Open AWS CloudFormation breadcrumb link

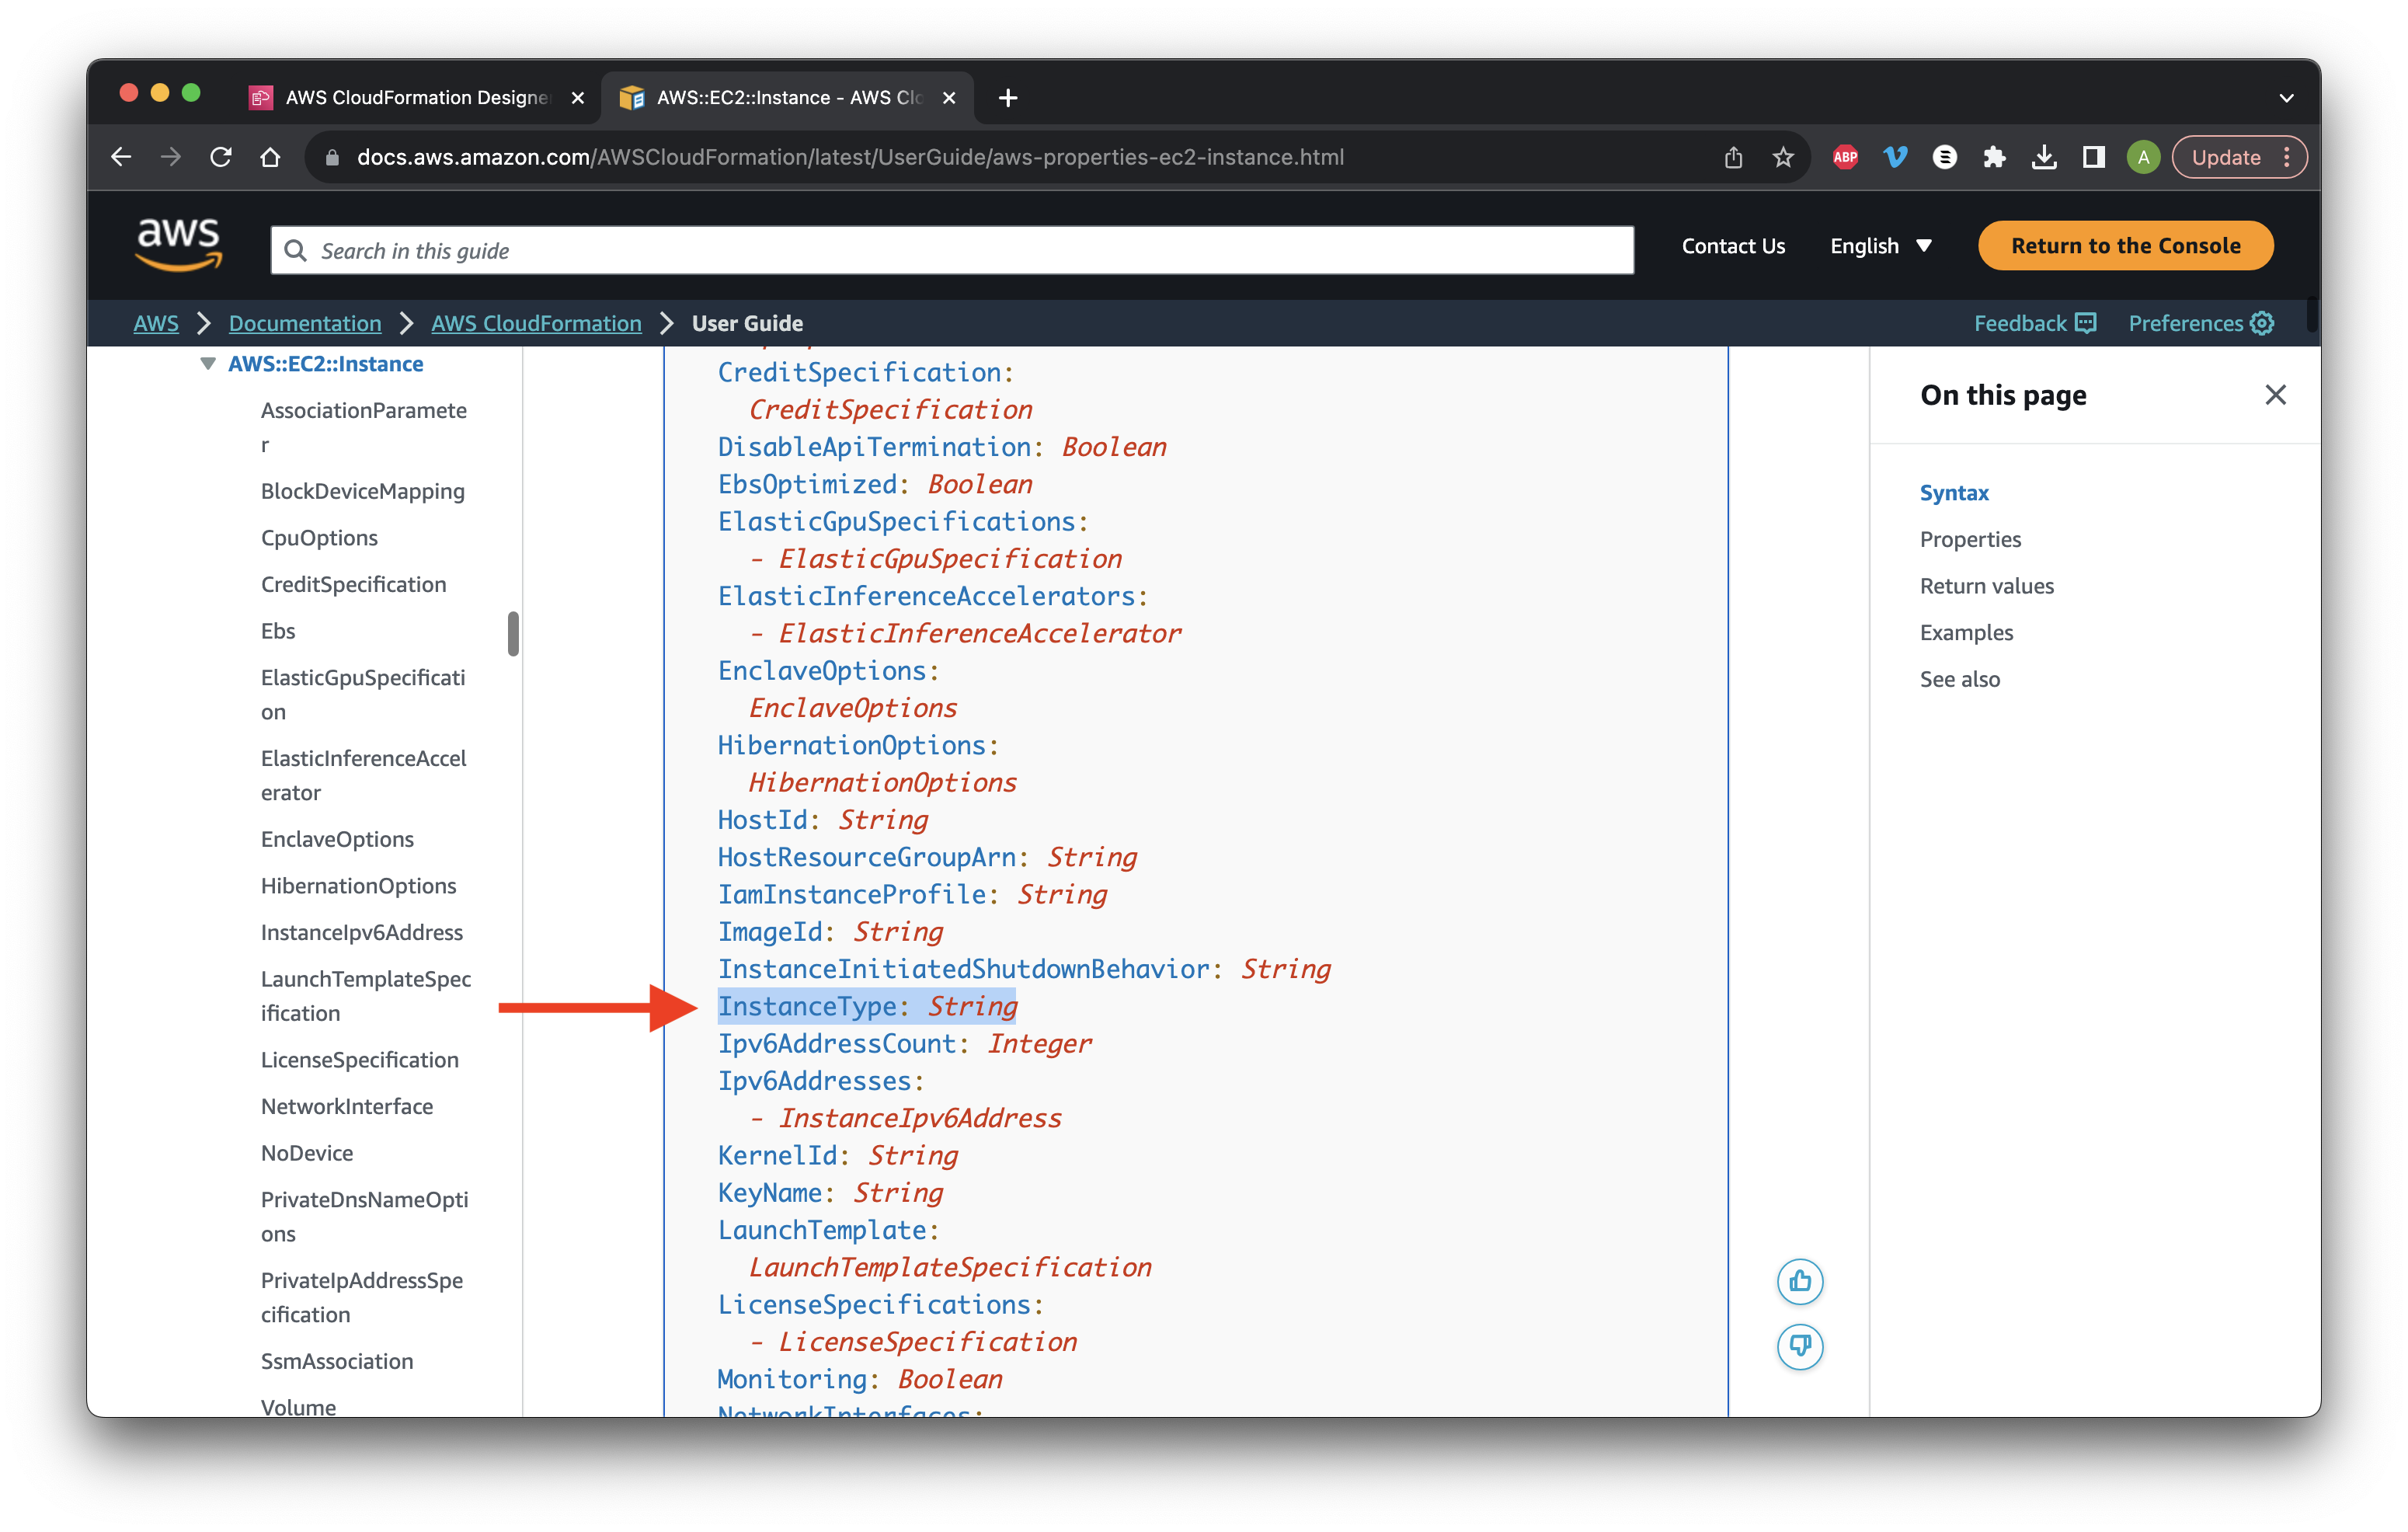pos(536,323)
